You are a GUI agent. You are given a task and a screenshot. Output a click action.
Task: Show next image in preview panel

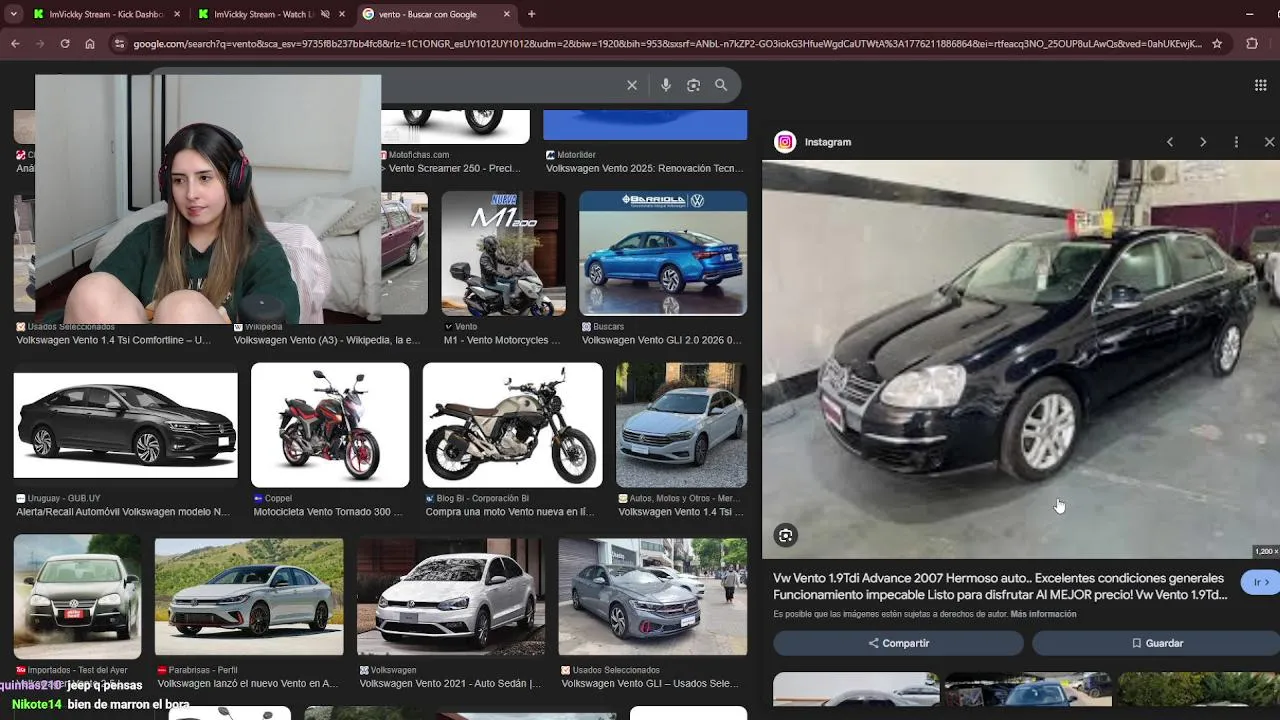click(1203, 142)
